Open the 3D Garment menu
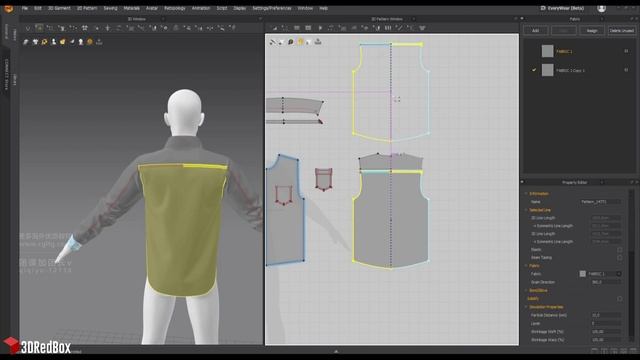640x360 pixels. click(x=59, y=8)
